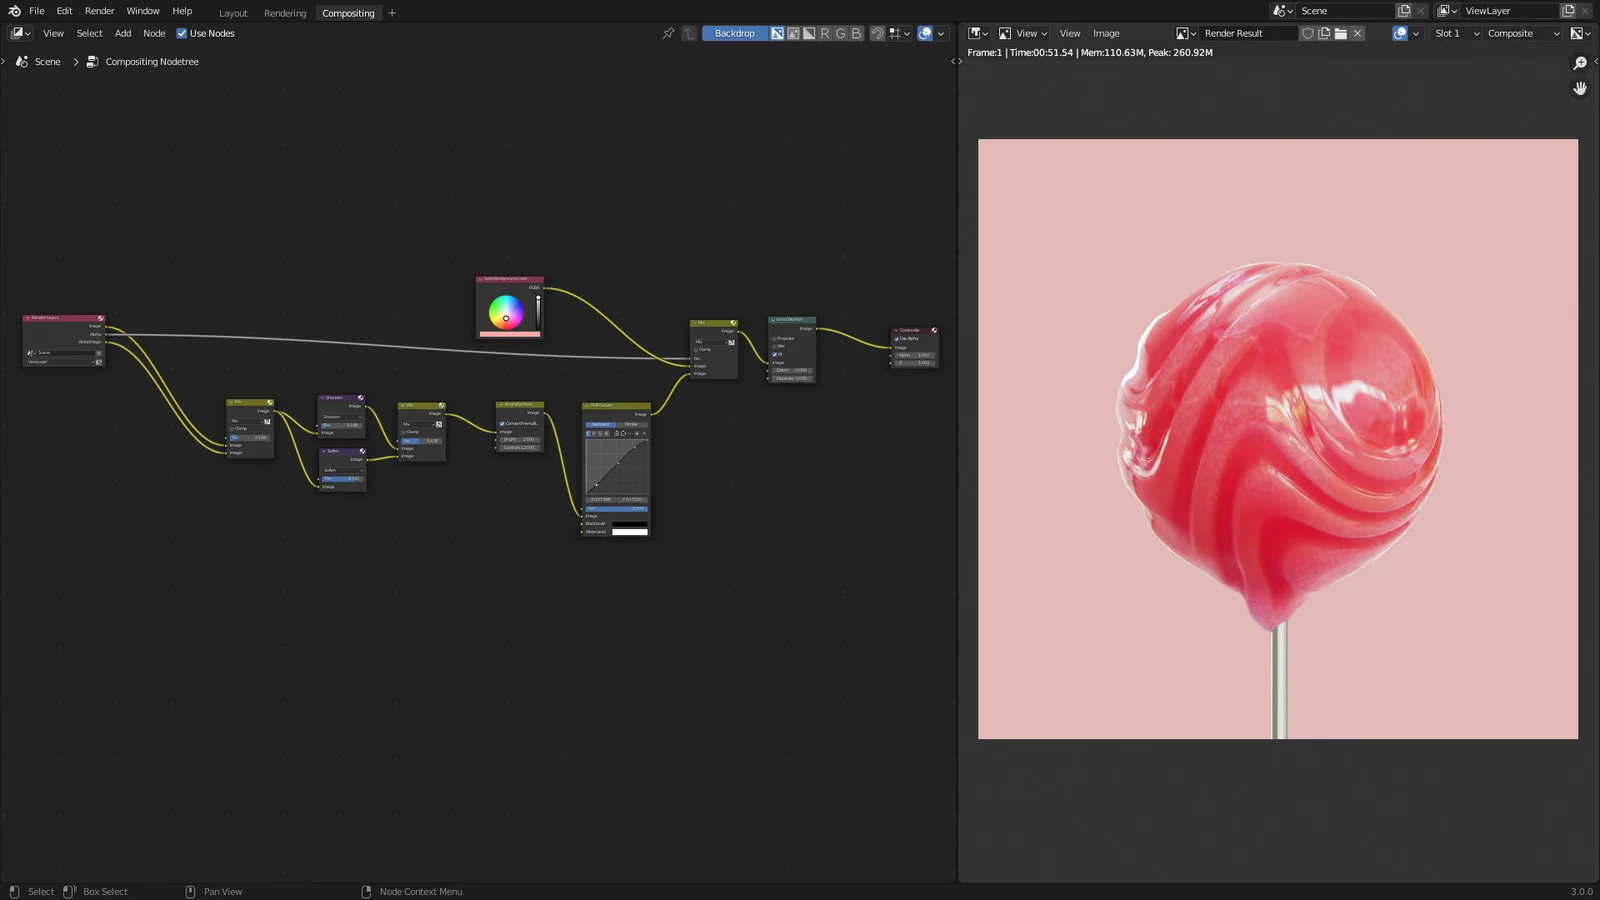Select the pan hand tool in the image viewer

(1580, 89)
